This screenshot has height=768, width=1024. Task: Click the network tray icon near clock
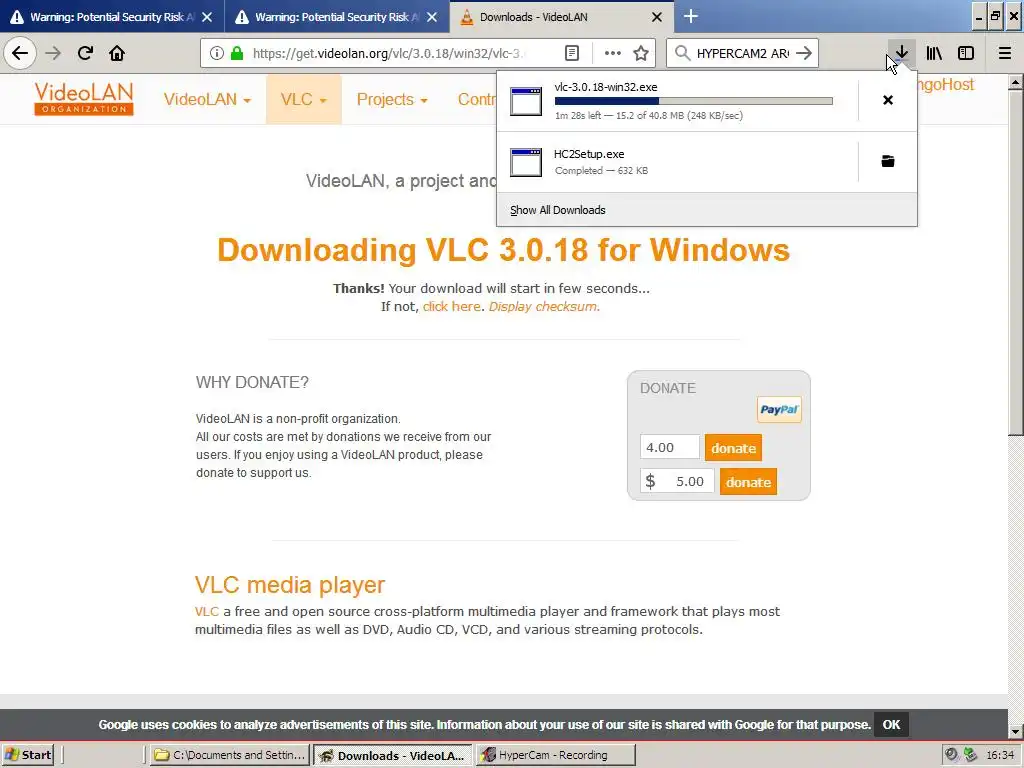coord(970,754)
